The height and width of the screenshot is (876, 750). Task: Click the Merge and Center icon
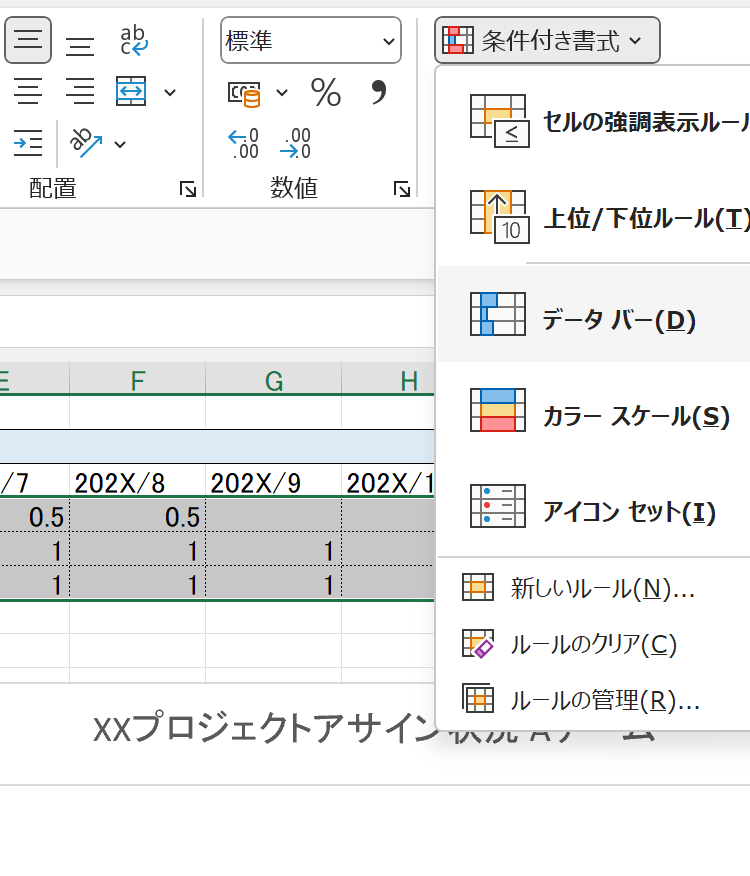tap(132, 92)
